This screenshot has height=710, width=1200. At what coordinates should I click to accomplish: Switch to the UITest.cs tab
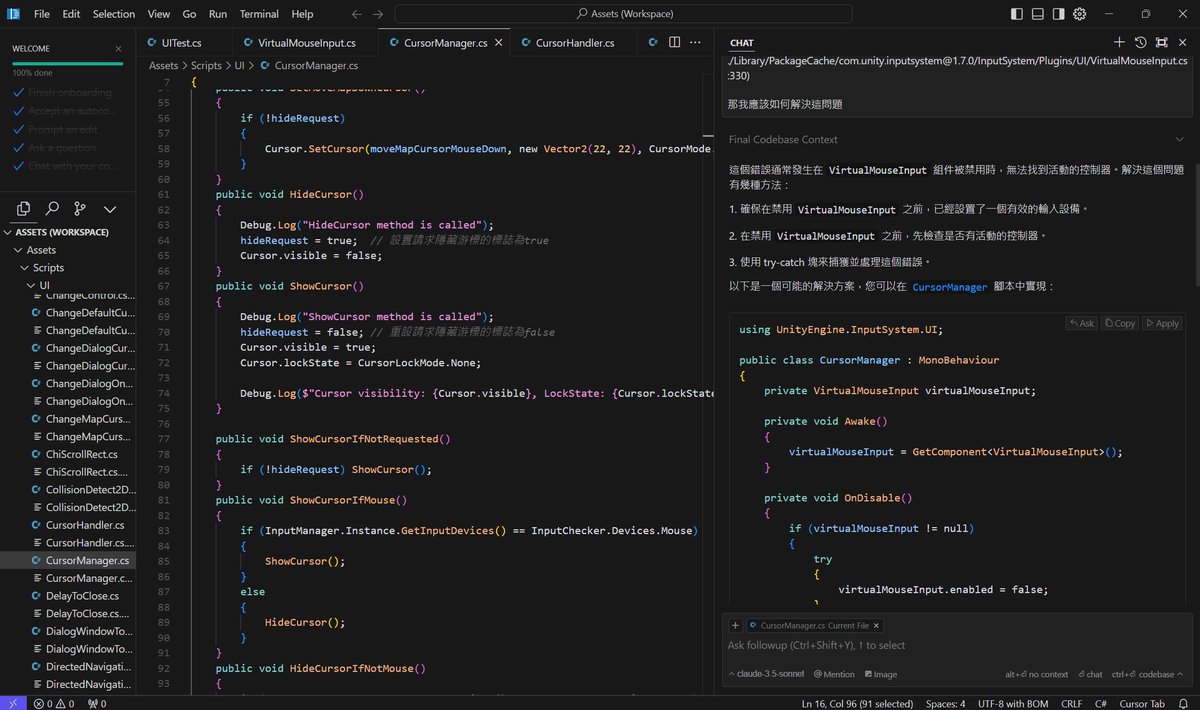tap(182, 43)
